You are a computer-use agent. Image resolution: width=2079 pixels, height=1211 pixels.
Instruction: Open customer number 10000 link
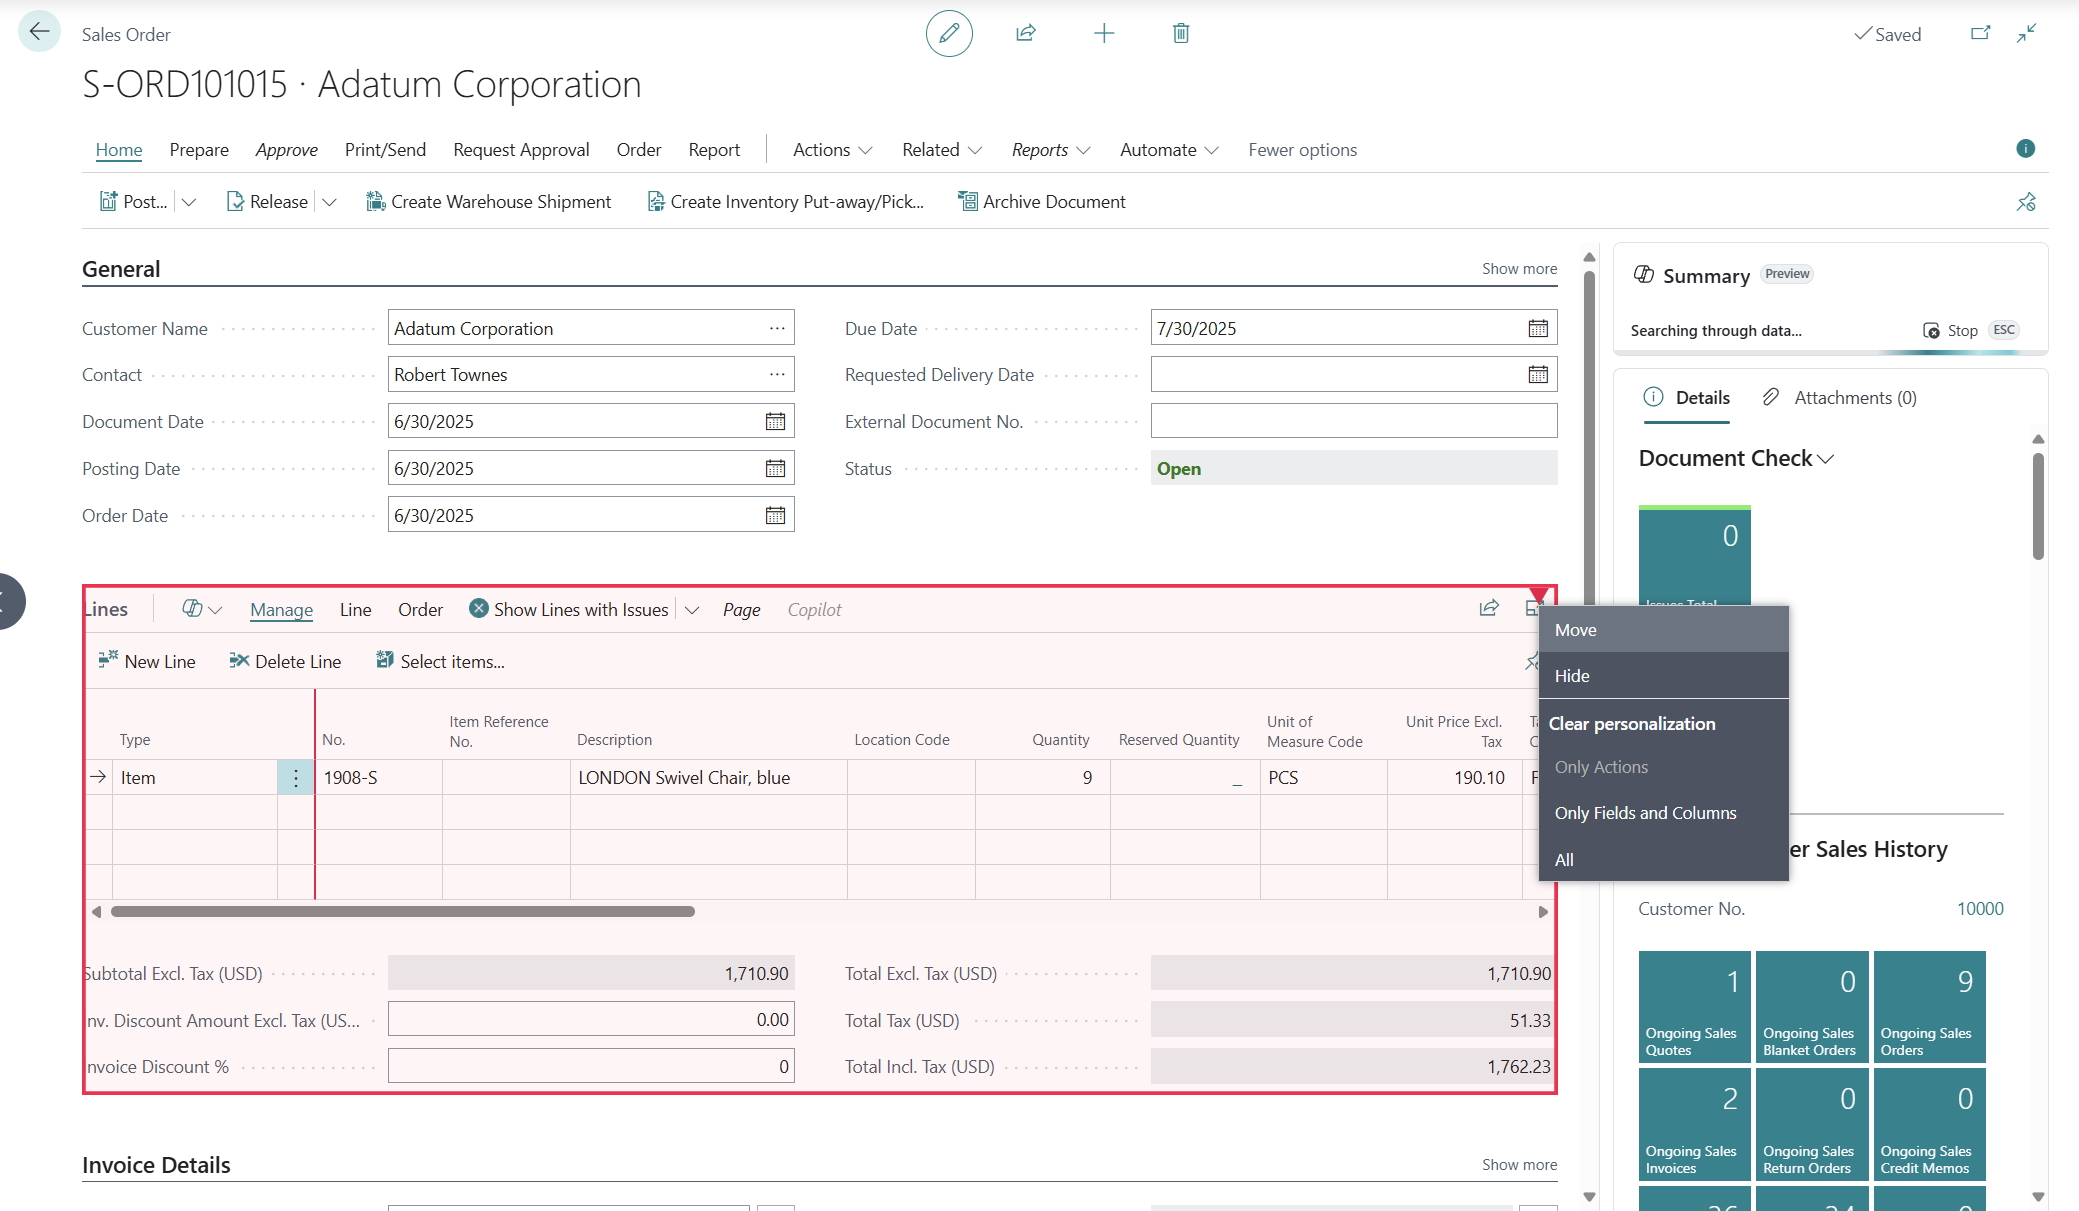1979,909
